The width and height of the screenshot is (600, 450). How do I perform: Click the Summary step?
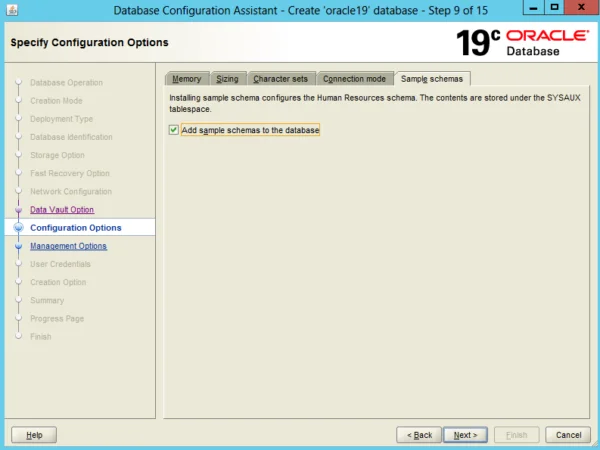click(x=47, y=300)
